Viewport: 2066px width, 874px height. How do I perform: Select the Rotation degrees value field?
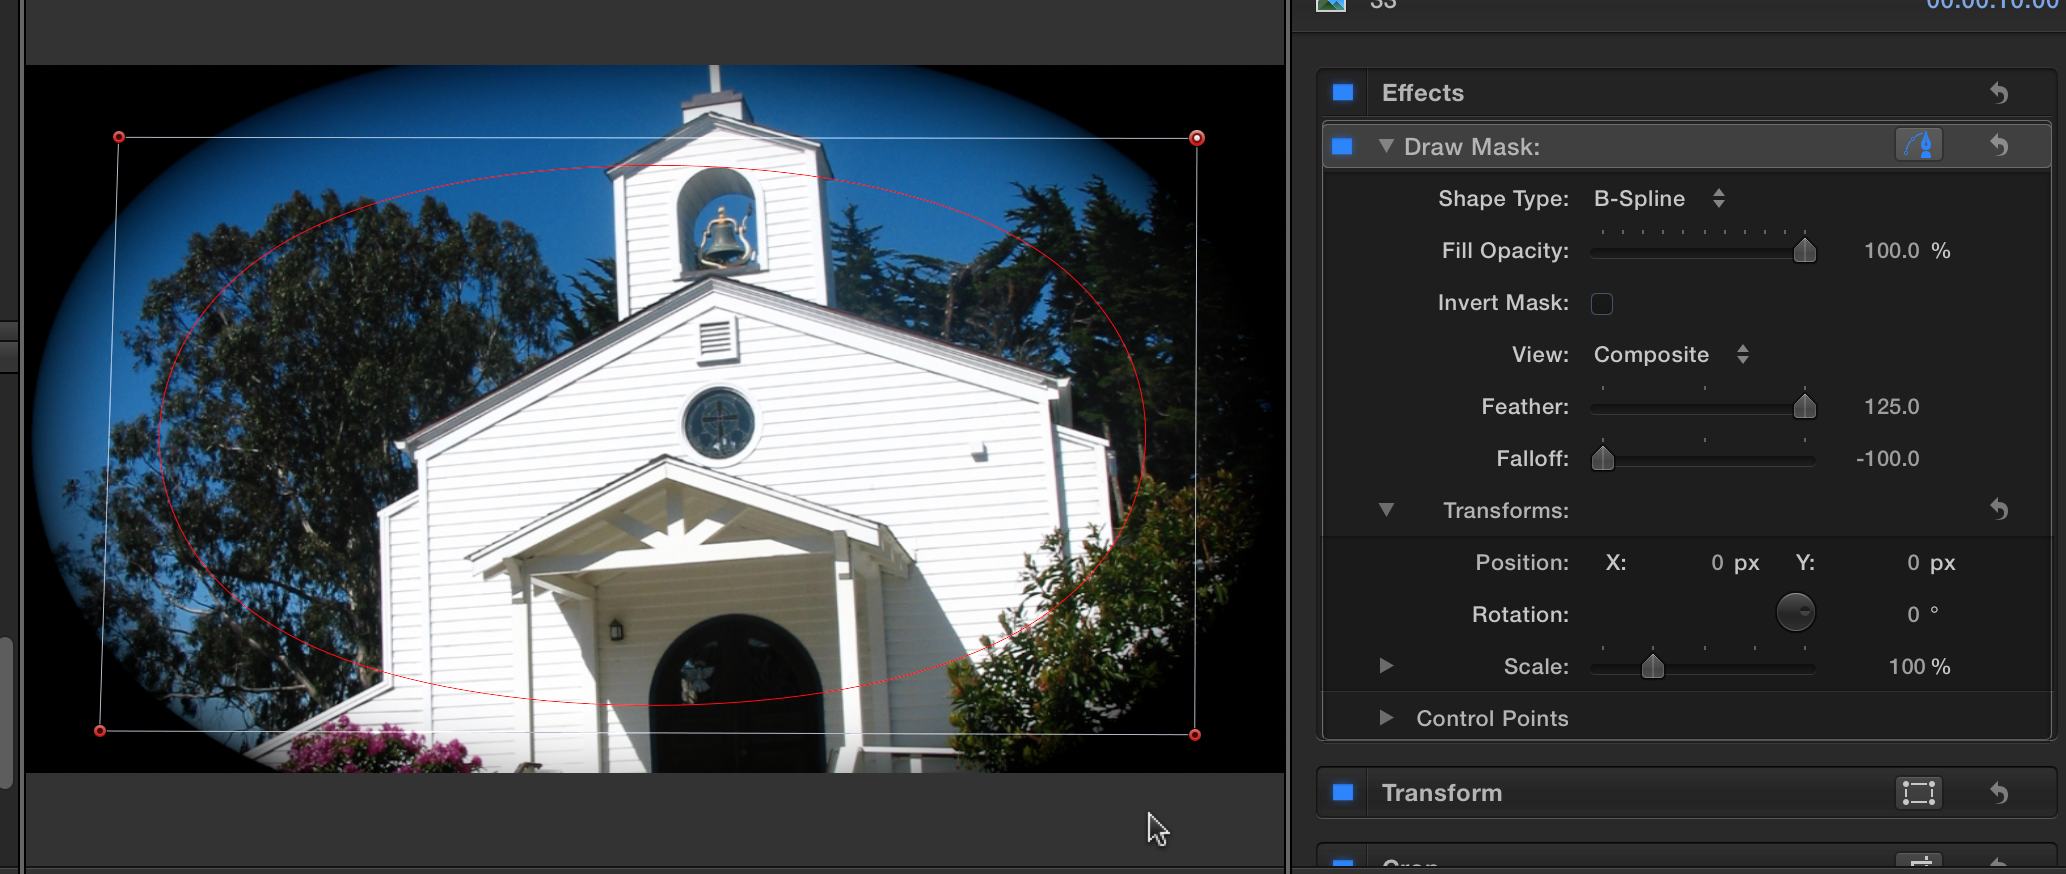click(1913, 615)
